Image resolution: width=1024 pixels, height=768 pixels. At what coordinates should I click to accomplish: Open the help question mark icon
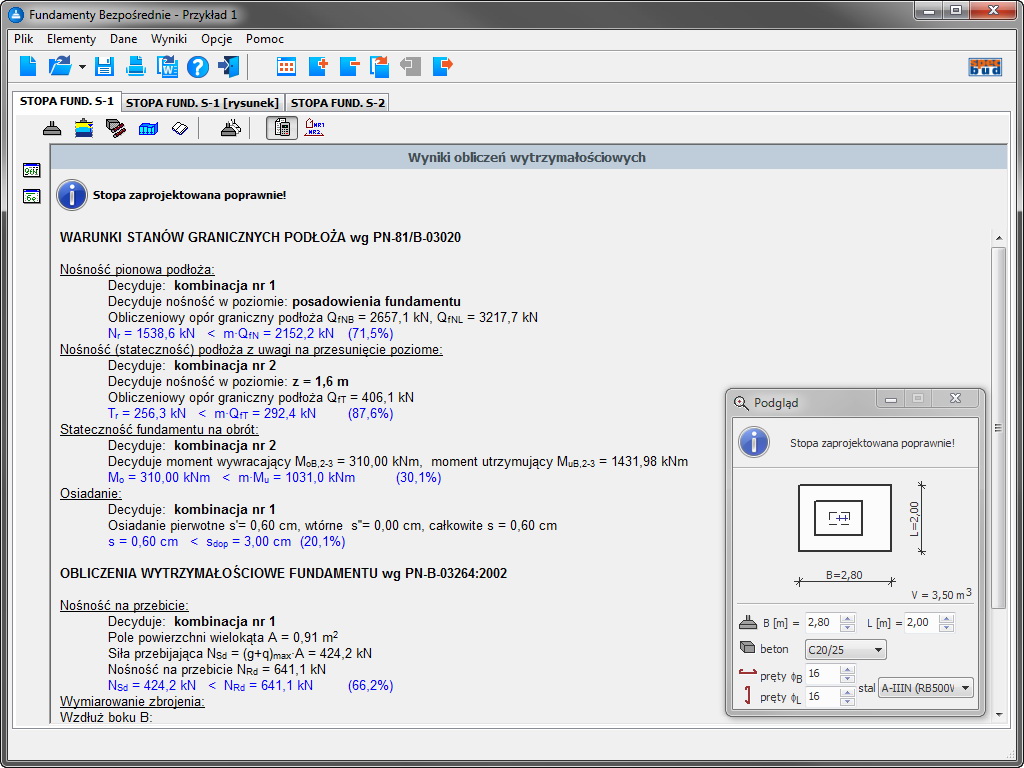point(197,67)
